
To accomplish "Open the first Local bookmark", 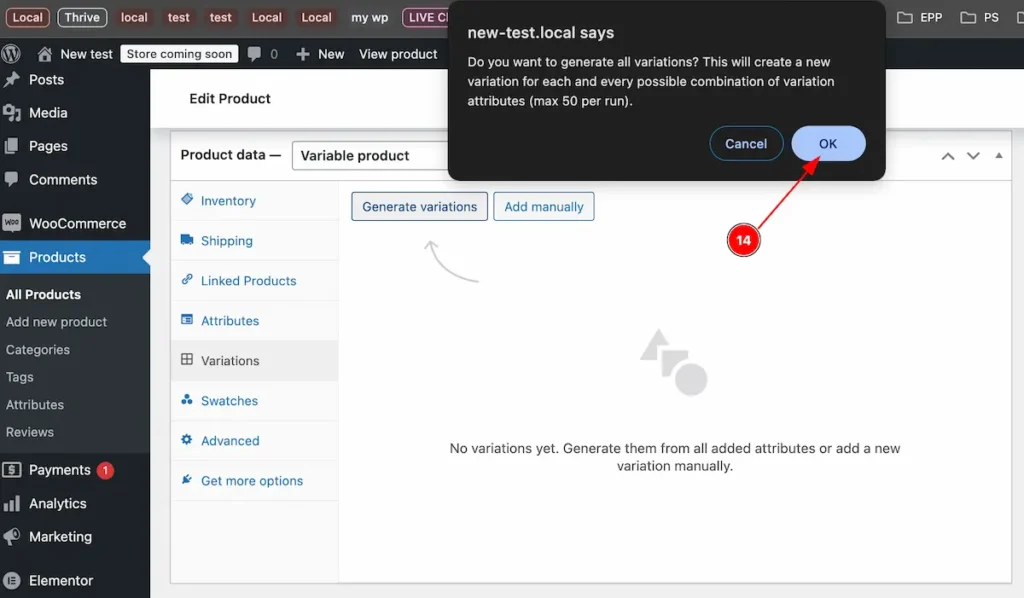I will point(27,17).
